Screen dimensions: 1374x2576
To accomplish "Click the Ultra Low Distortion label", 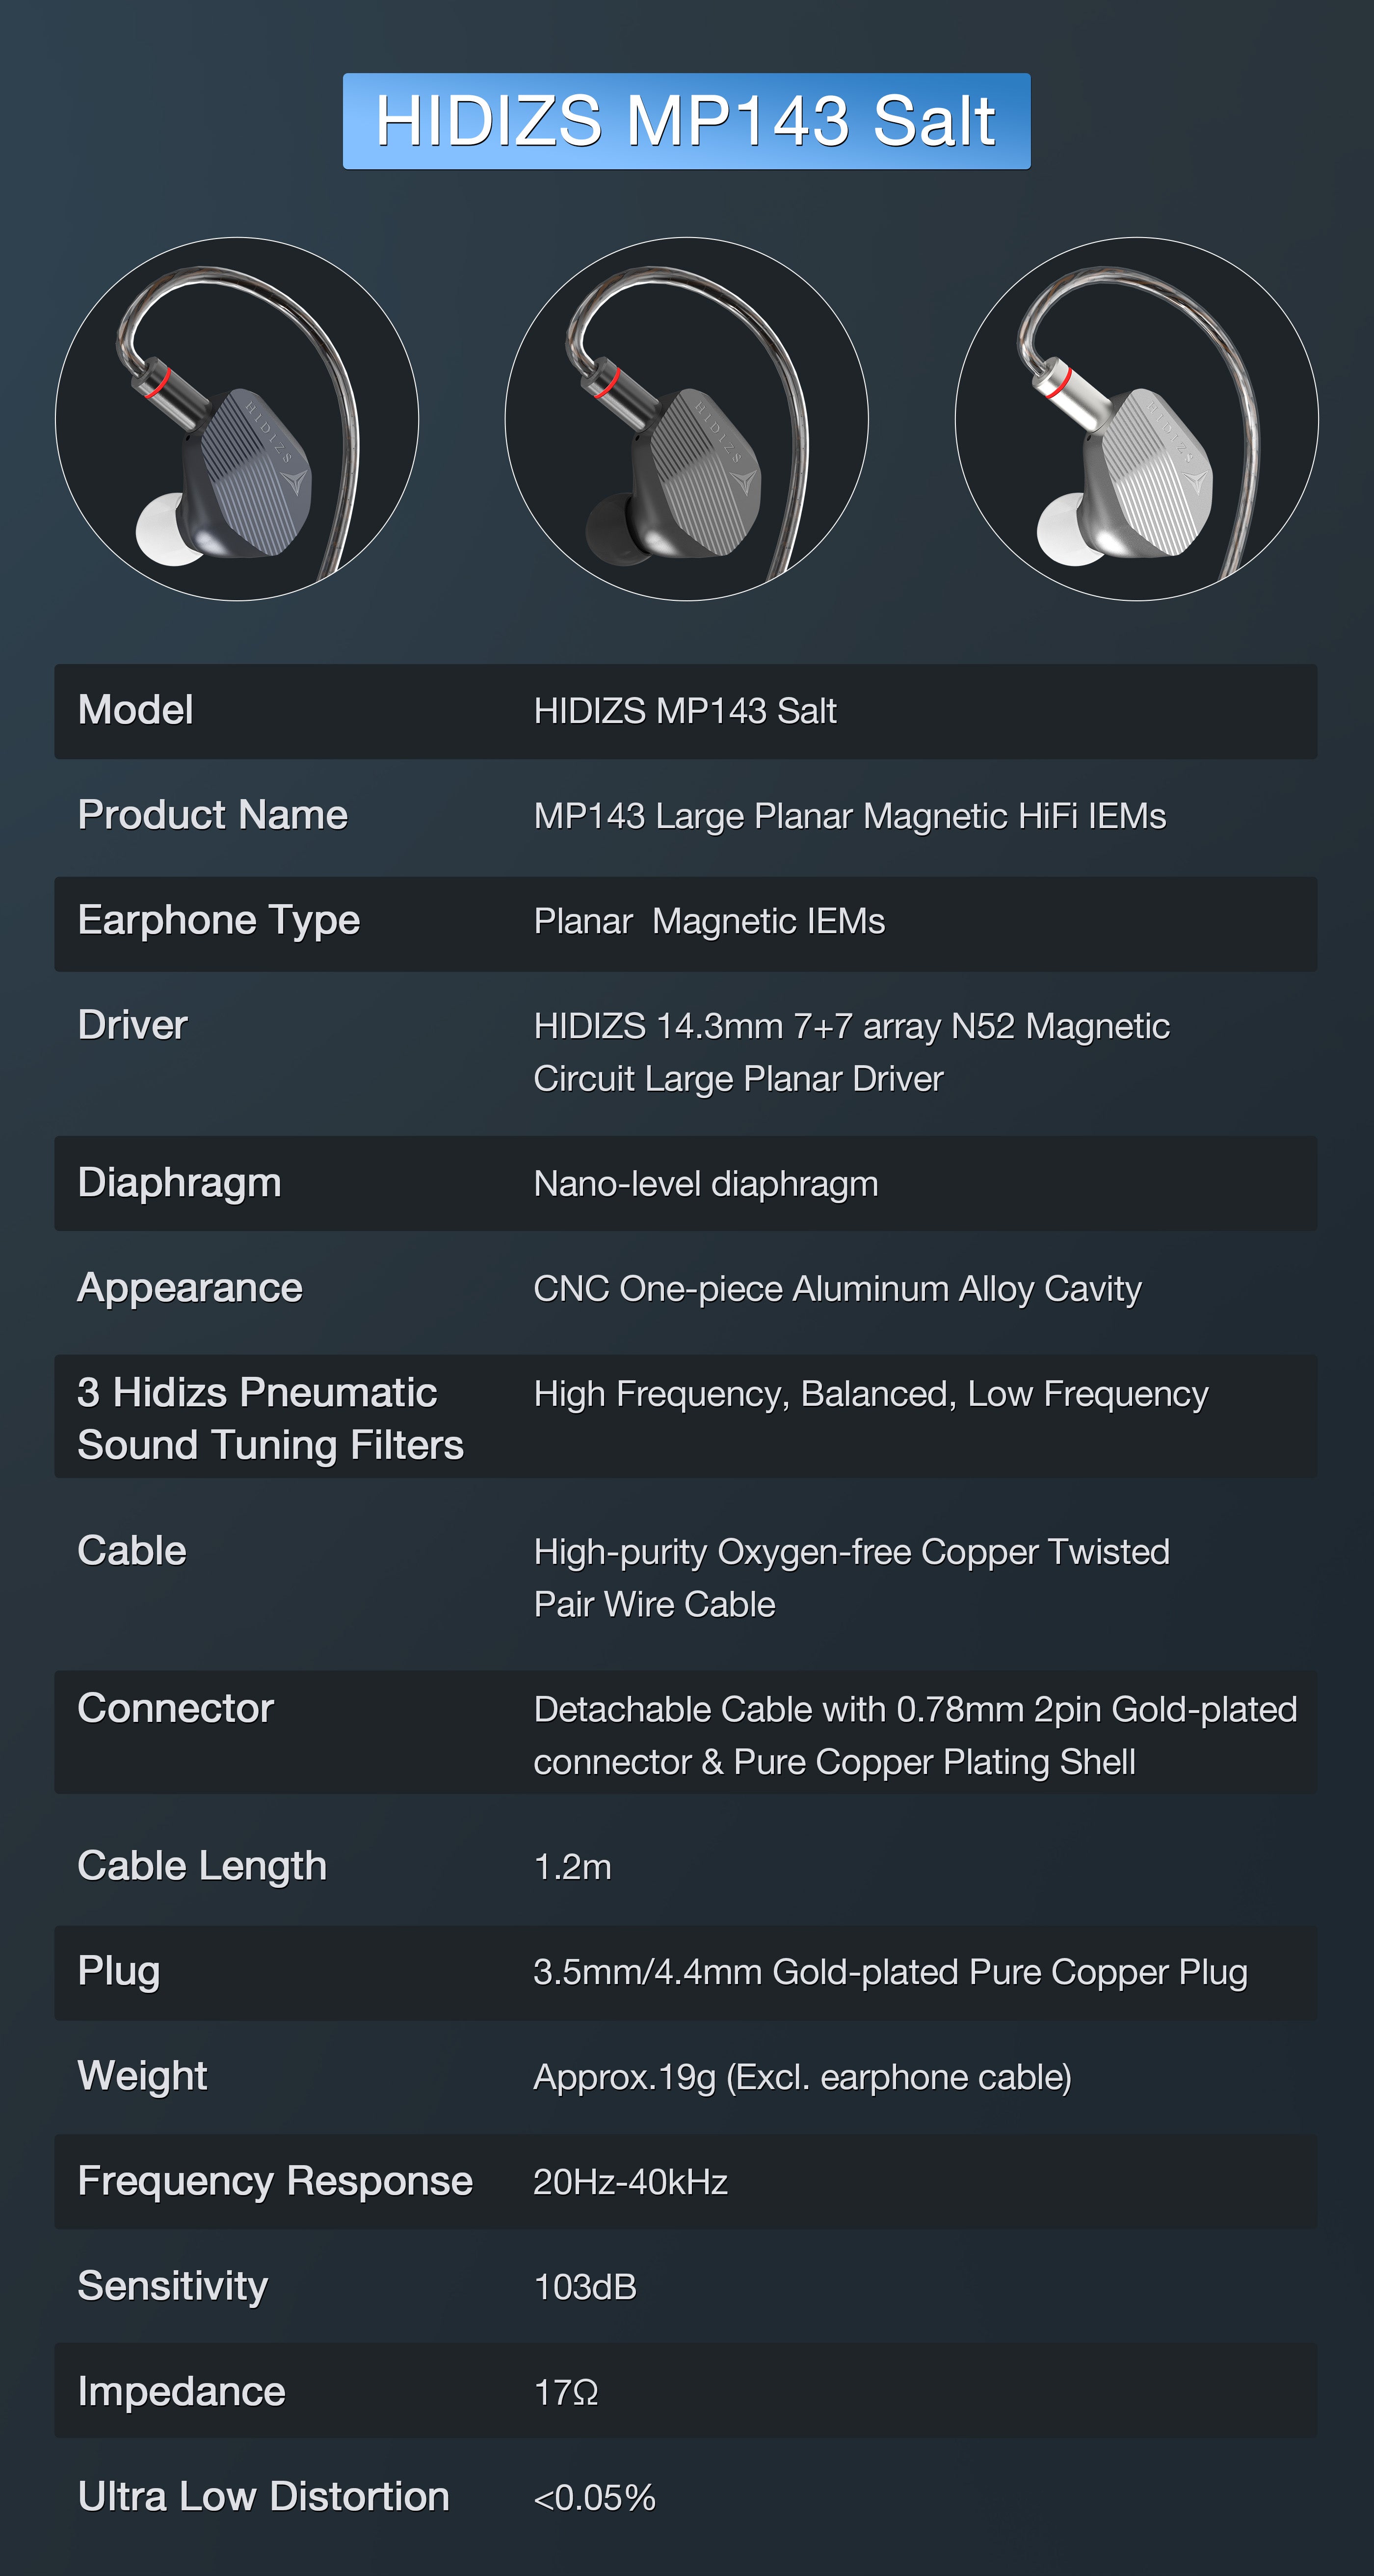I will (x=263, y=2497).
